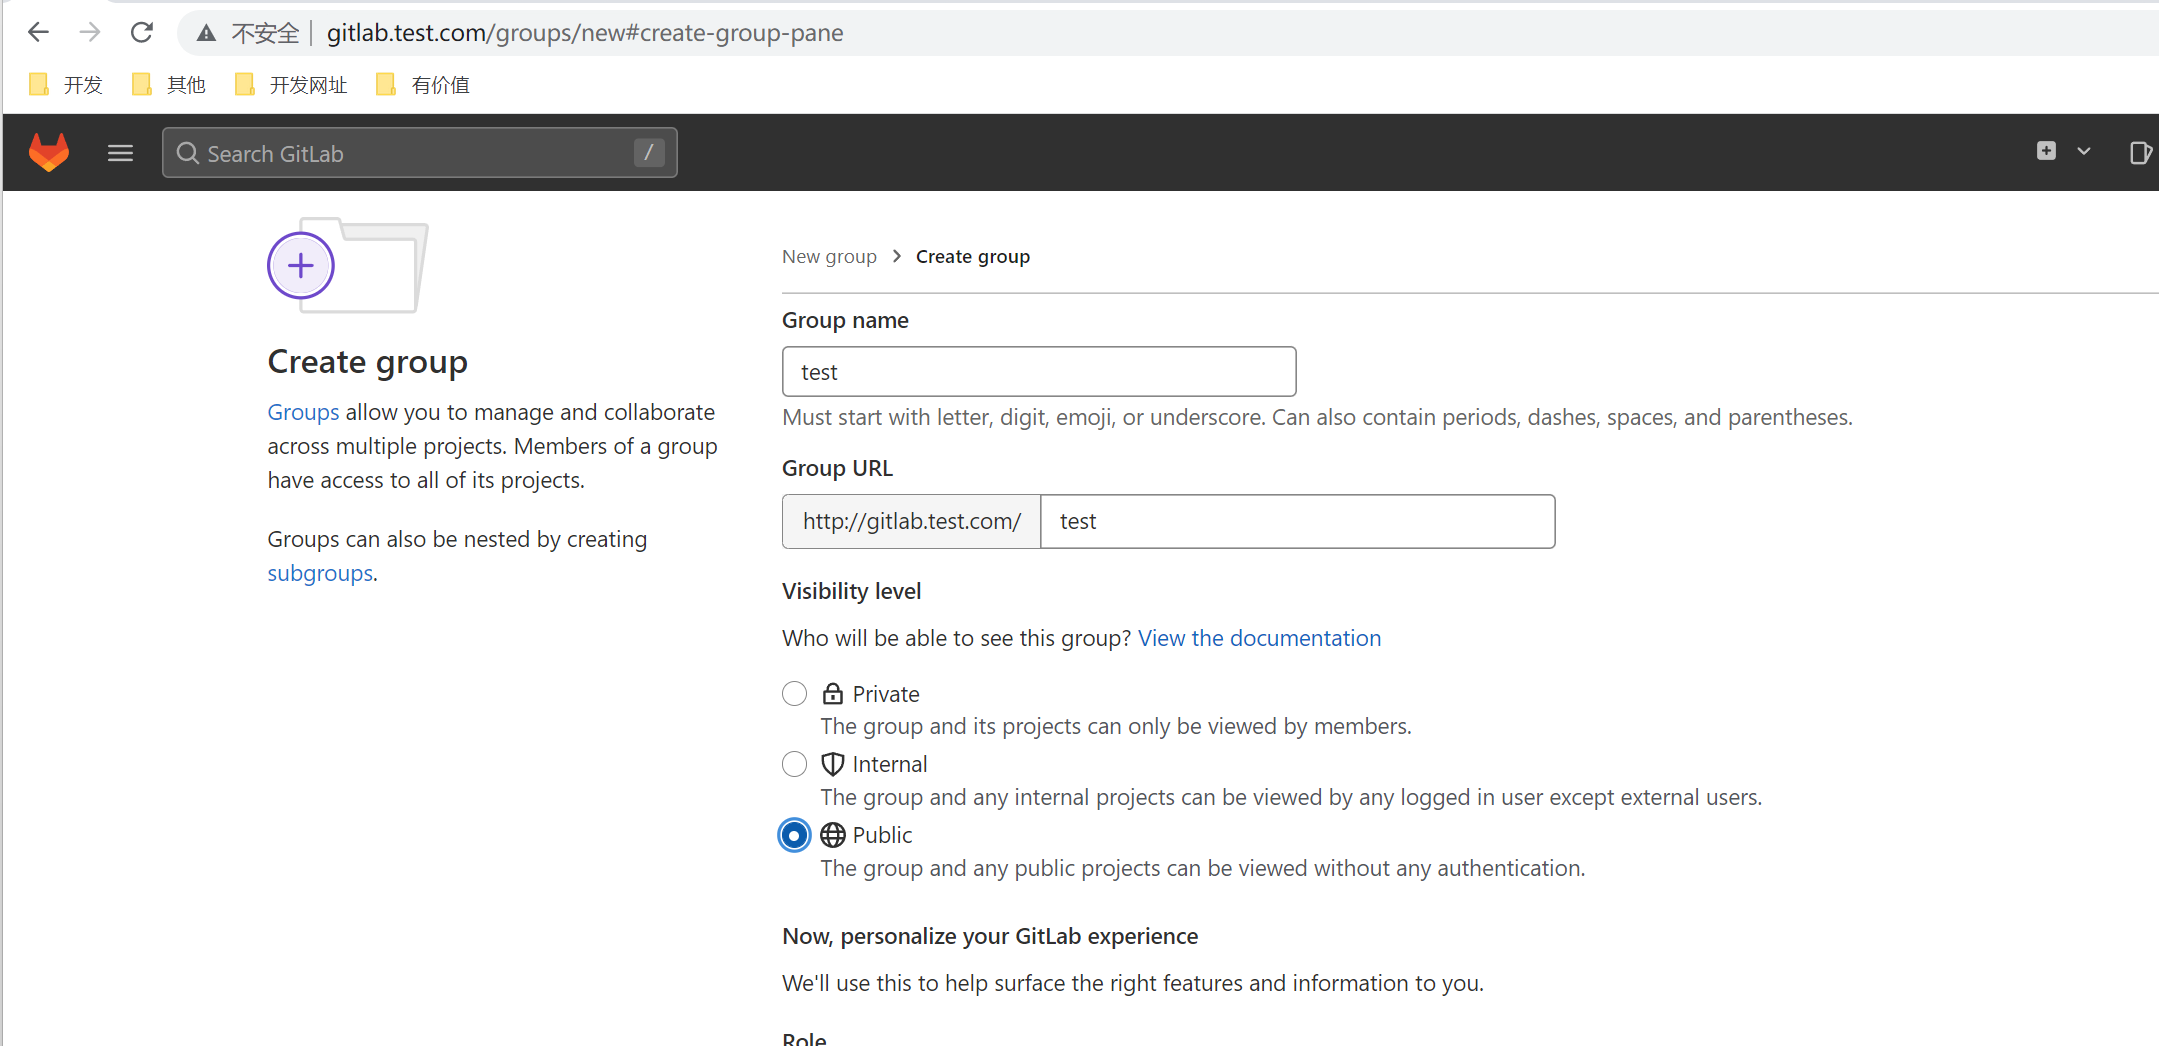Click the slash shortcut badge in search

[648, 152]
